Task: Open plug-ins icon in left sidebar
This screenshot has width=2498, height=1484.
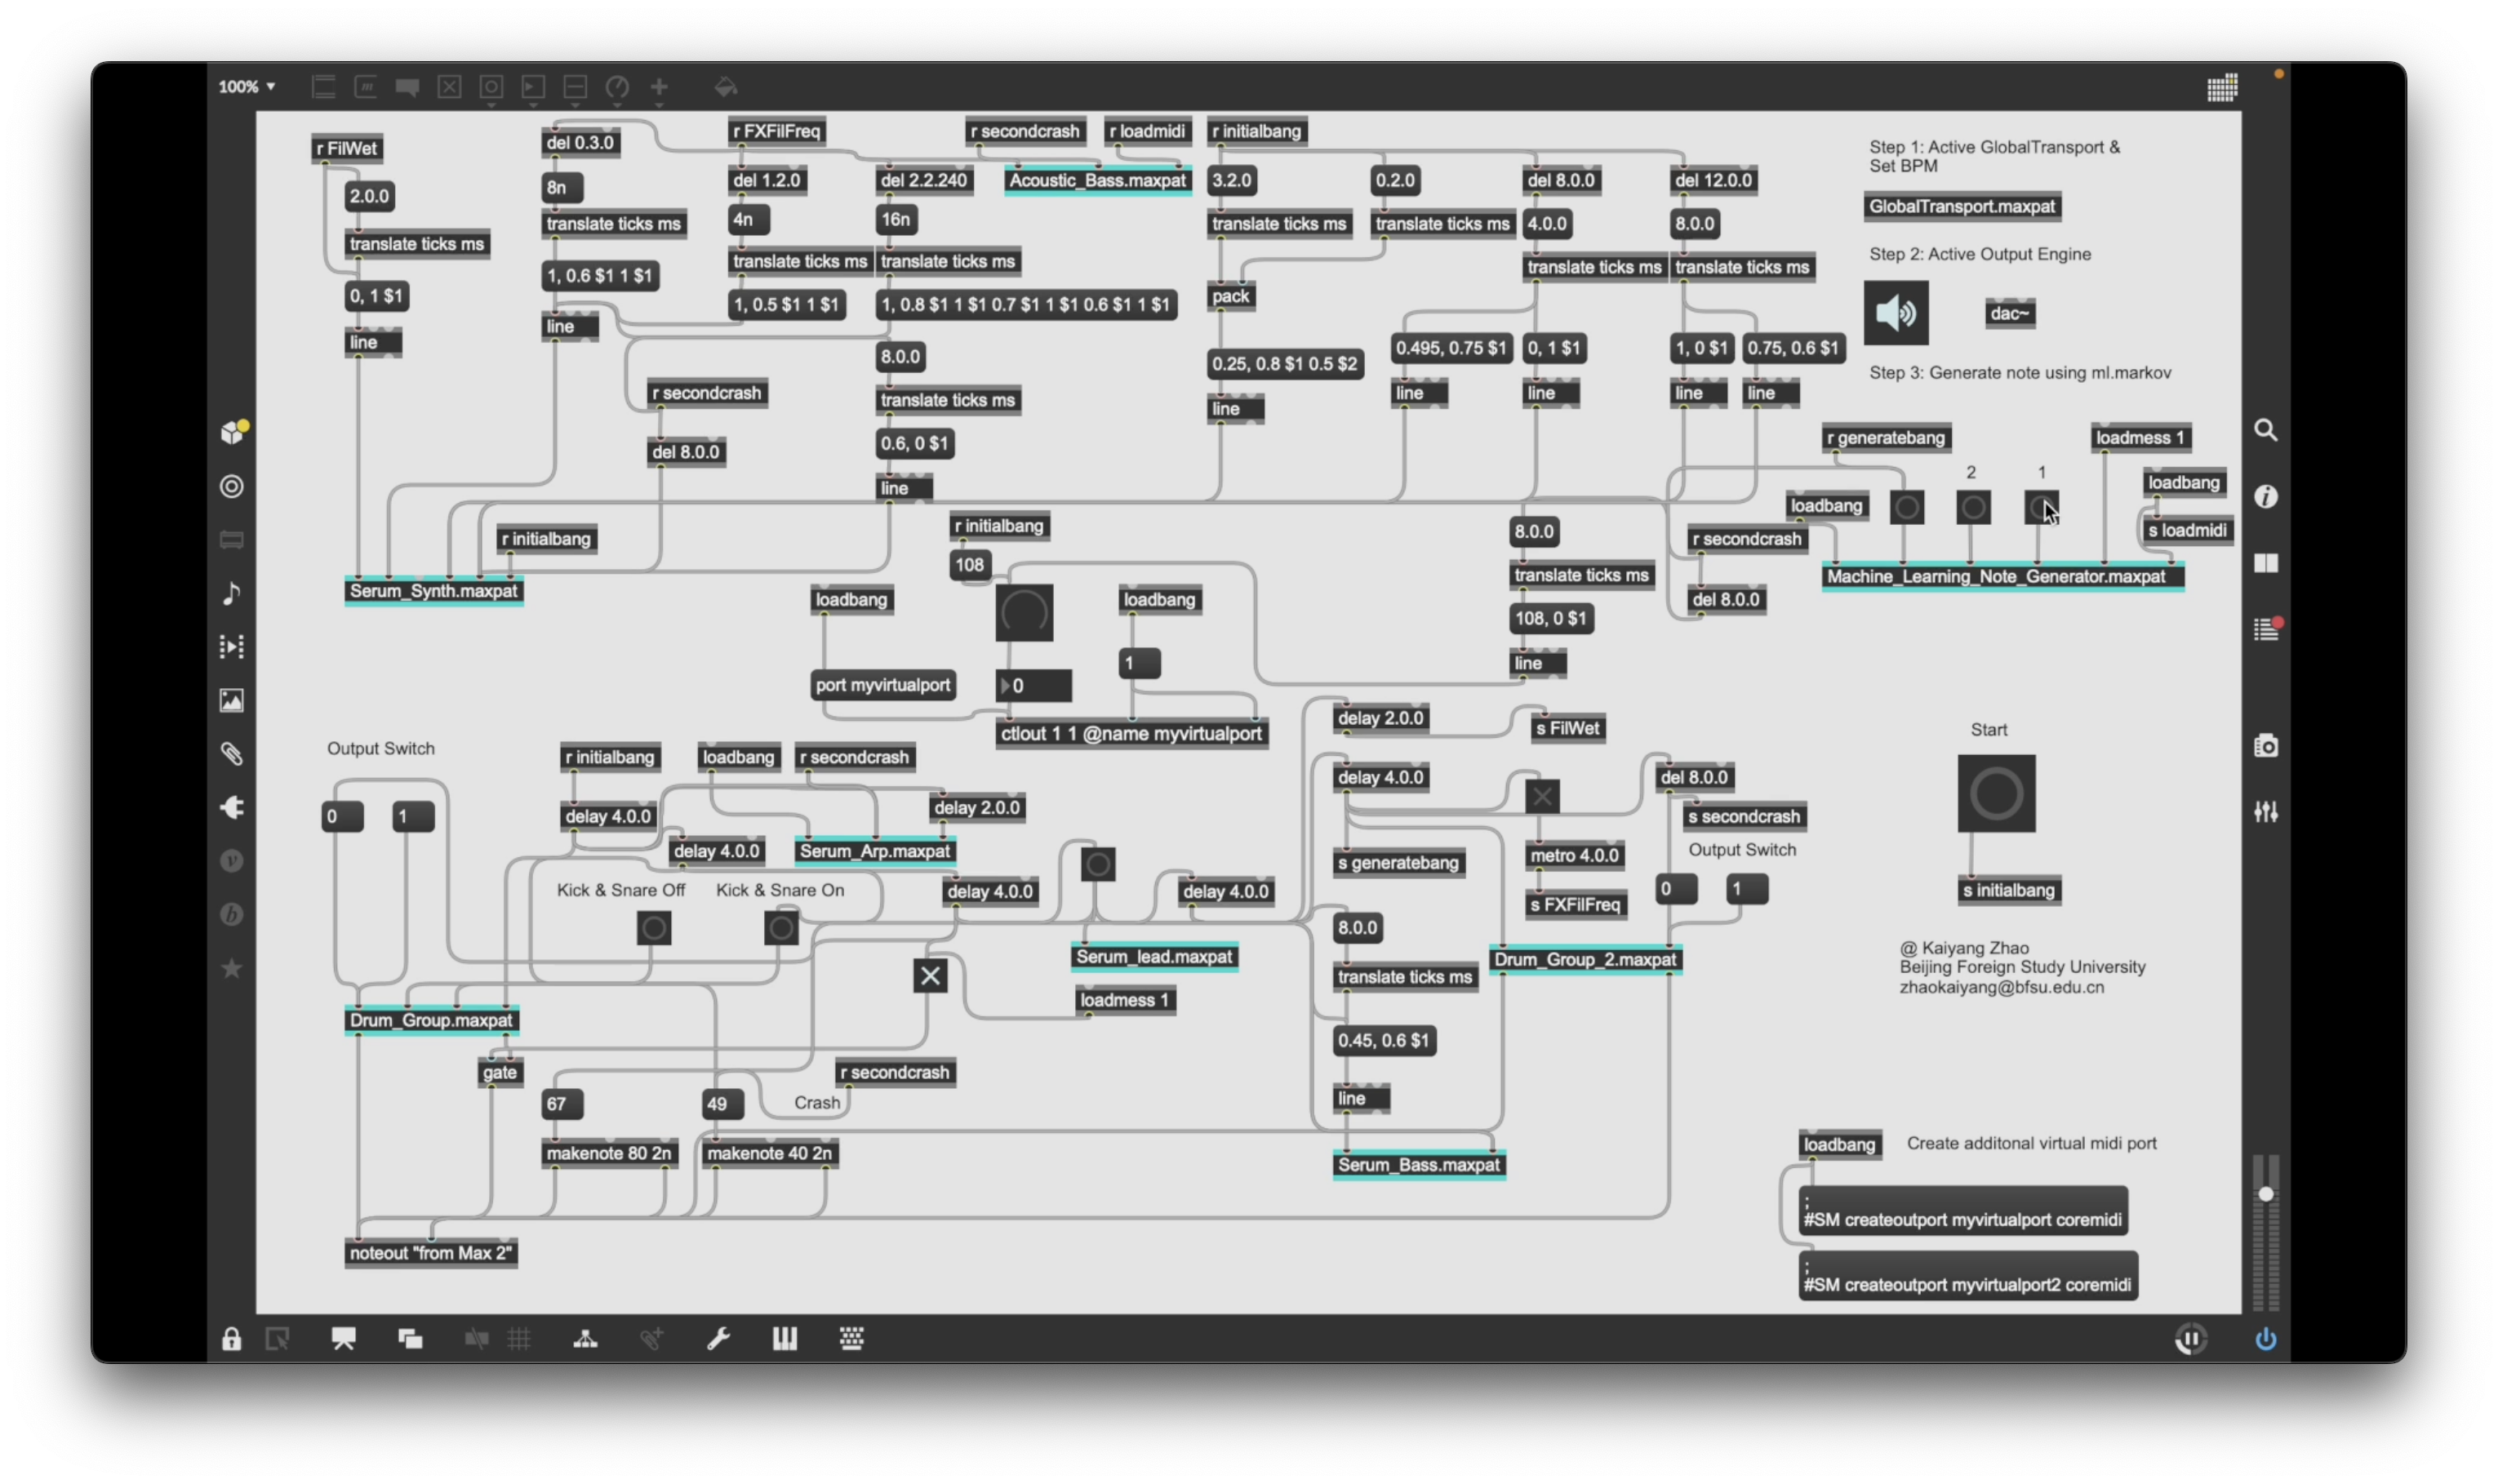Action: click(x=231, y=807)
